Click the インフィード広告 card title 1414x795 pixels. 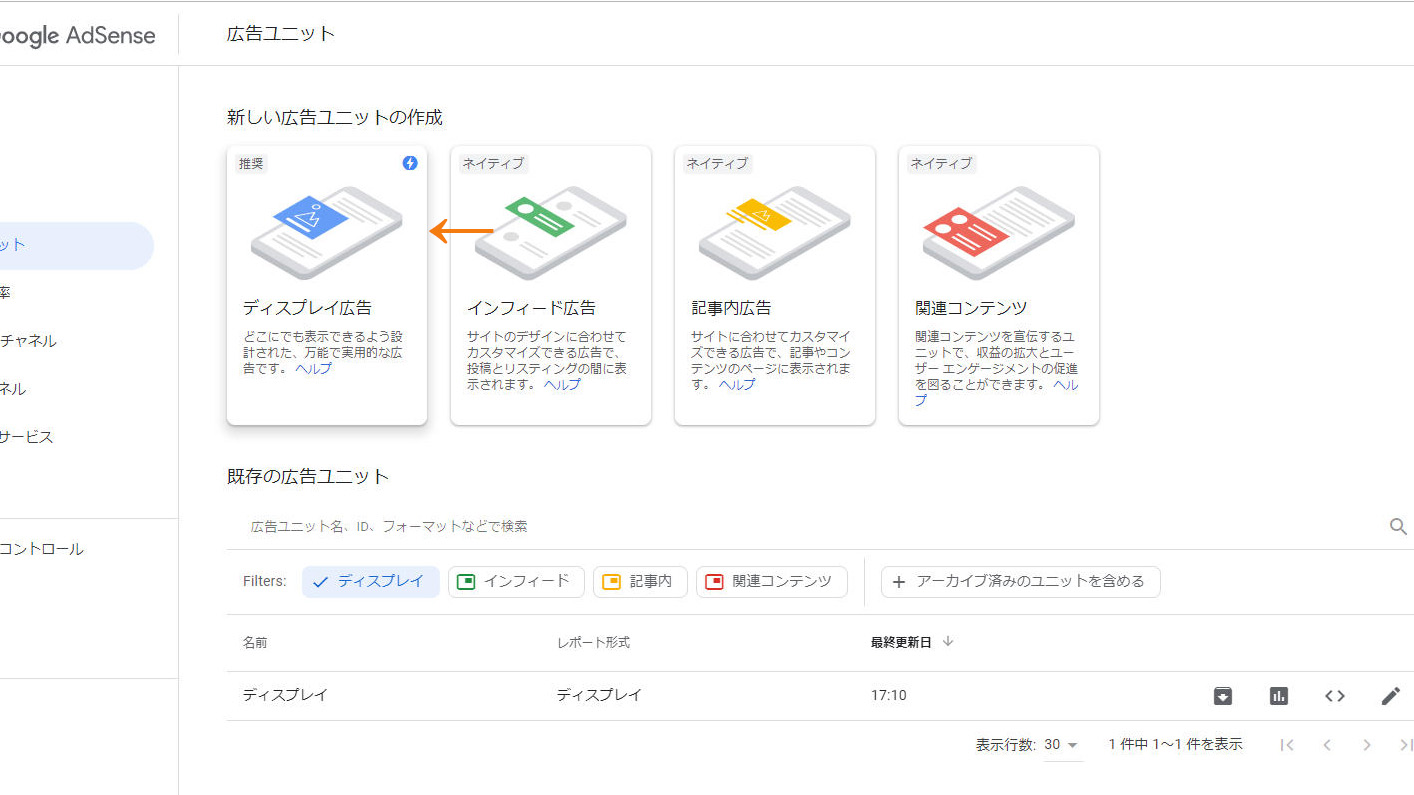click(x=531, y=308)
